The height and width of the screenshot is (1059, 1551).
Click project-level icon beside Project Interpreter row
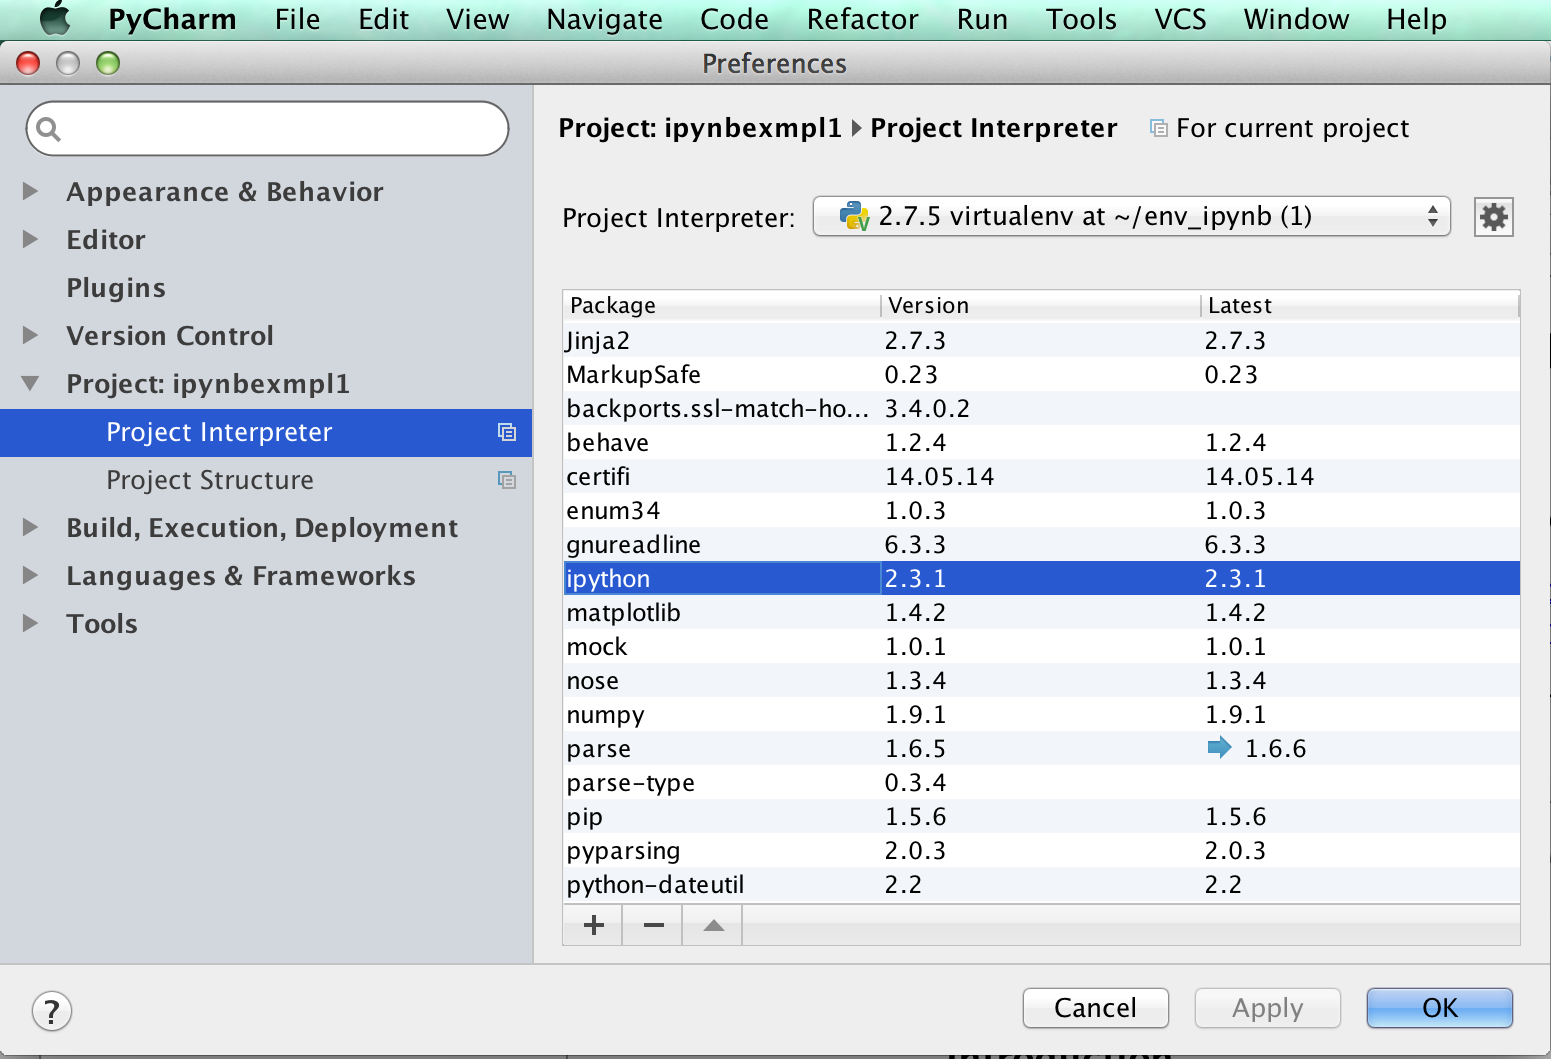[507, 432]
